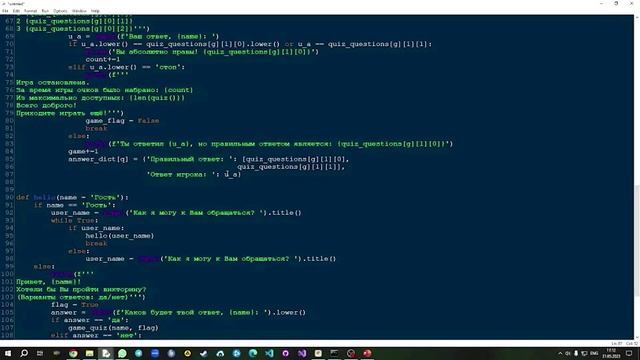This screenshot has width=640, height=360.
Task: Open the File menu
Action: pyautogui.click(x=5, y=11)
